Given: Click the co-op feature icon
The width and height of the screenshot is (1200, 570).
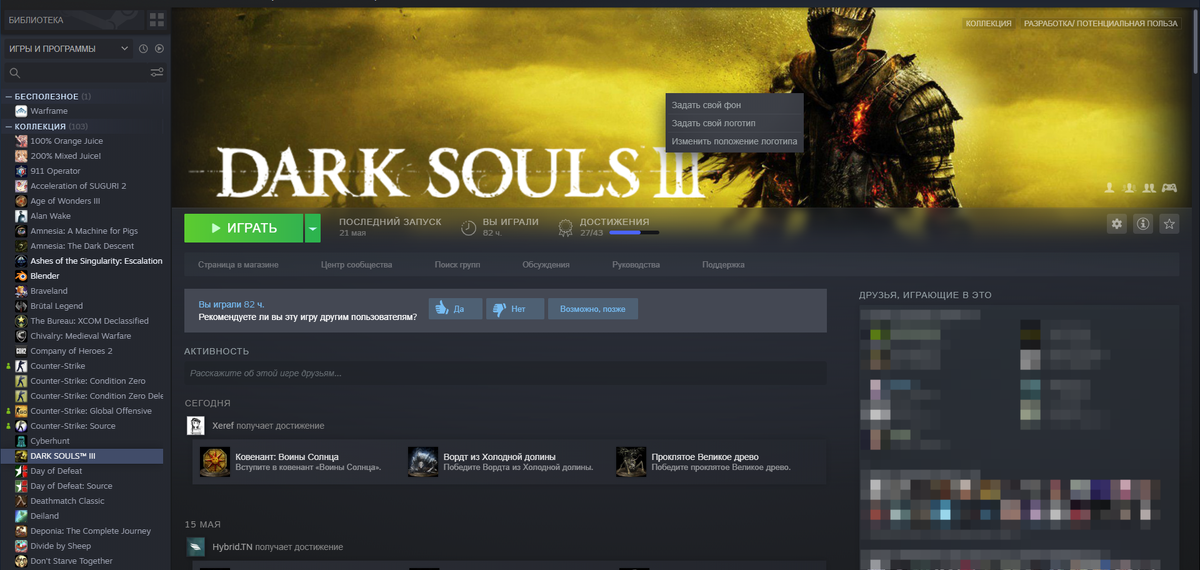Looking at the screenshot, I should (x=1150, y=187).
